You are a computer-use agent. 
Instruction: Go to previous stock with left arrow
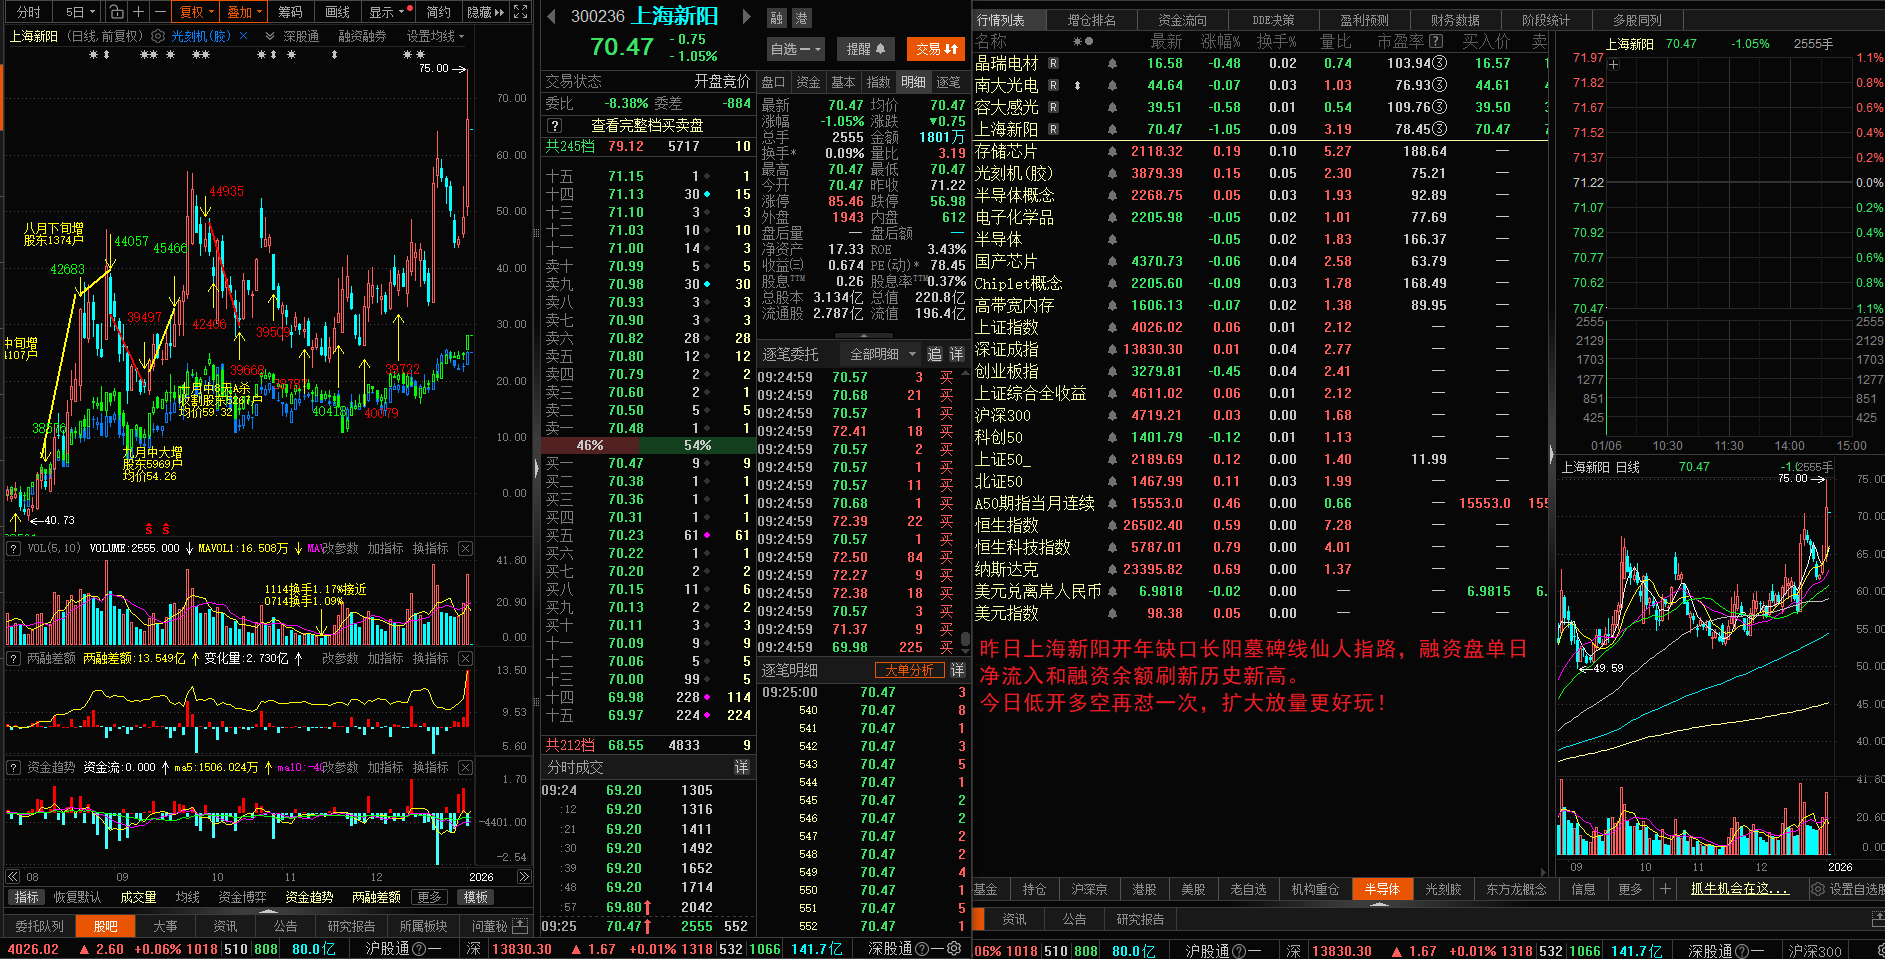(x=551, y=17)
